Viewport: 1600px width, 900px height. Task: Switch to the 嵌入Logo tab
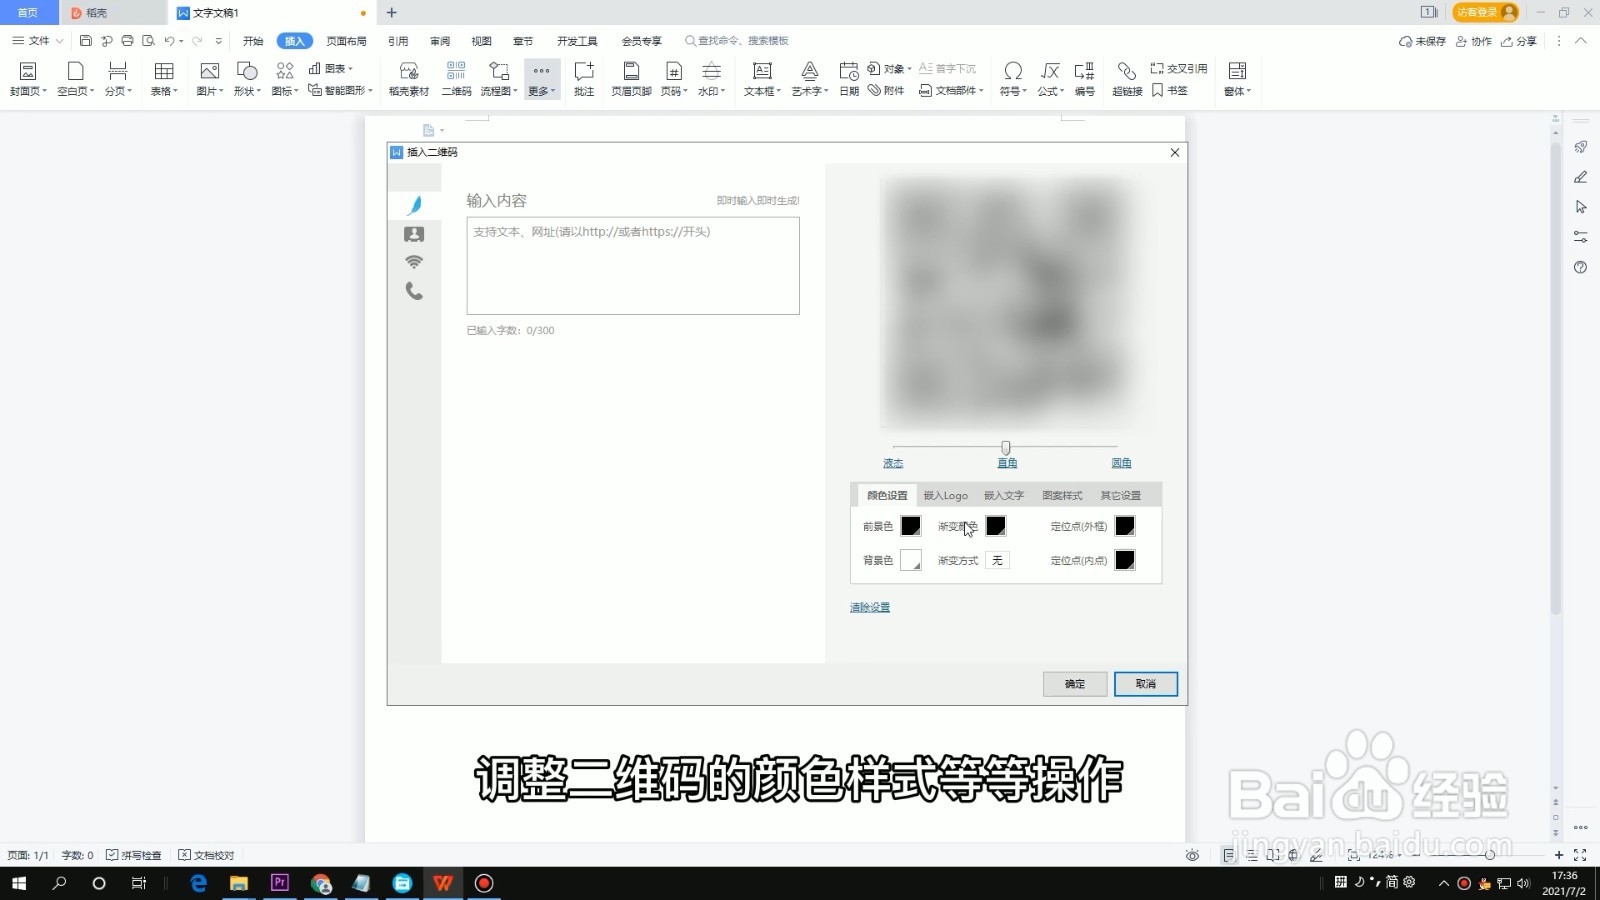pos(945,495)
